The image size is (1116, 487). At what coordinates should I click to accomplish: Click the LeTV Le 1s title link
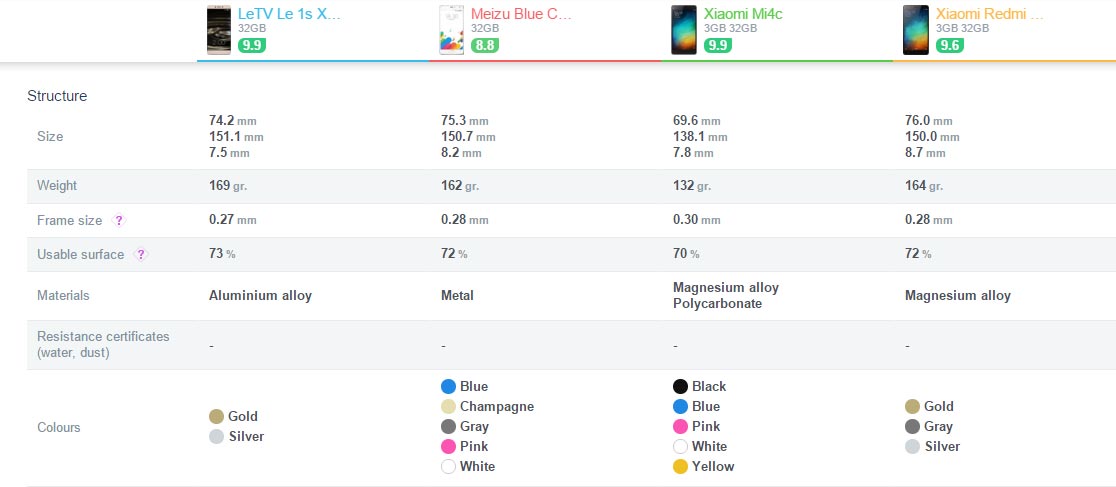click(289, 14)
